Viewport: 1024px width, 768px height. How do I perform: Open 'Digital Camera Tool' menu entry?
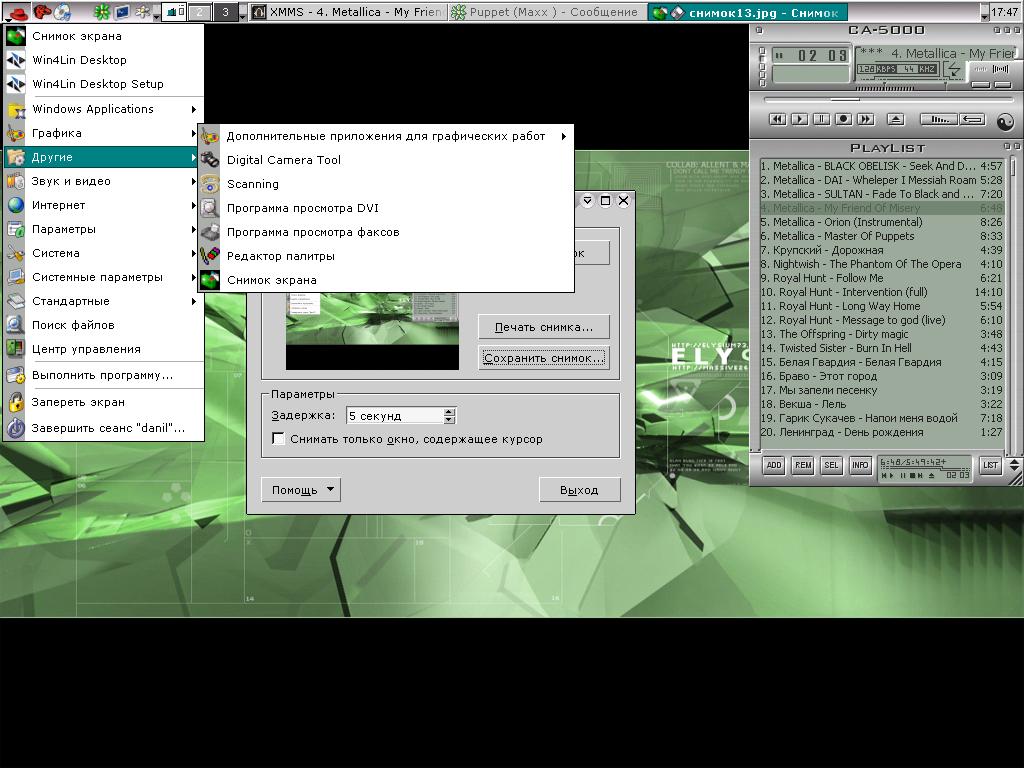(385, 160)
